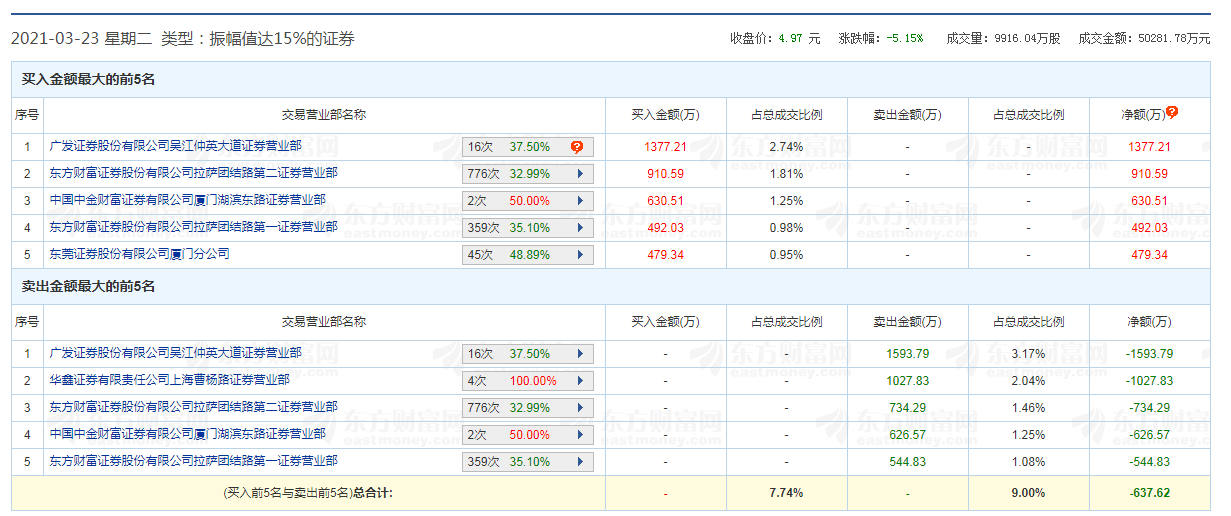
Task: Open 广发证券吴江仲英大道营业部 link in buy table
Action: pos(175,146)
